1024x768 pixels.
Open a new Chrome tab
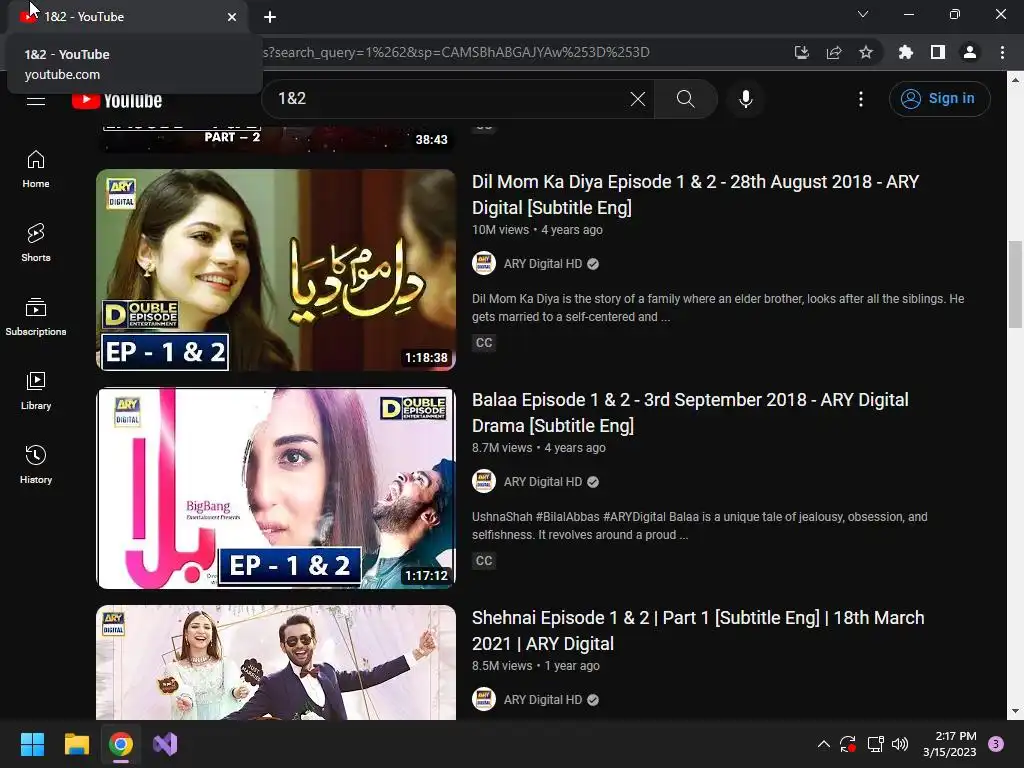270,17
